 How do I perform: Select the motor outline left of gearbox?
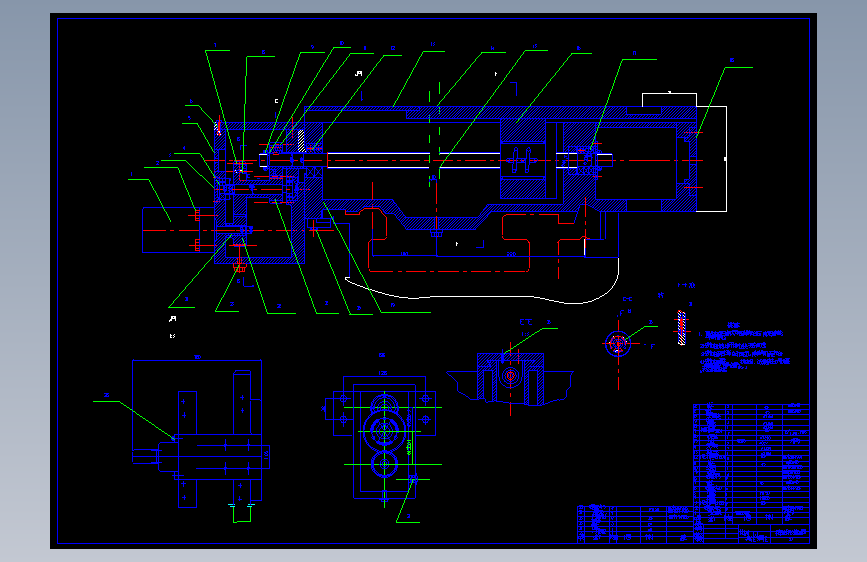tap(178, 230)
